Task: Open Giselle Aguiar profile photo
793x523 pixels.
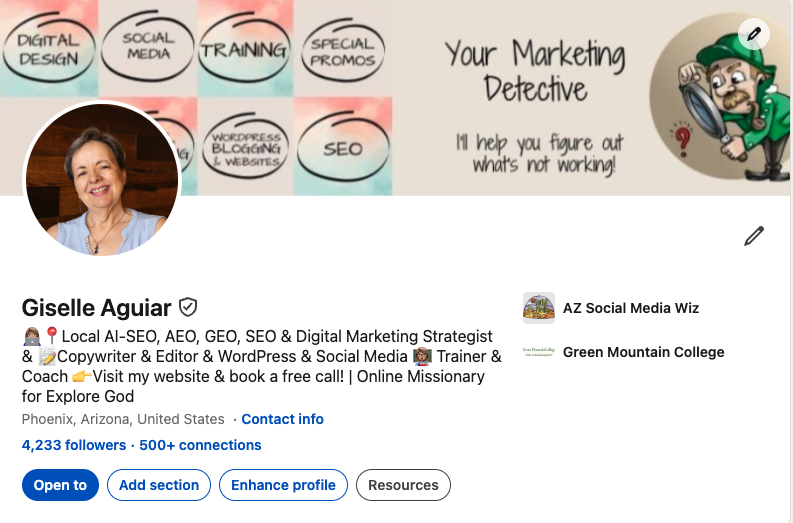Action: (x=102, y=179)
